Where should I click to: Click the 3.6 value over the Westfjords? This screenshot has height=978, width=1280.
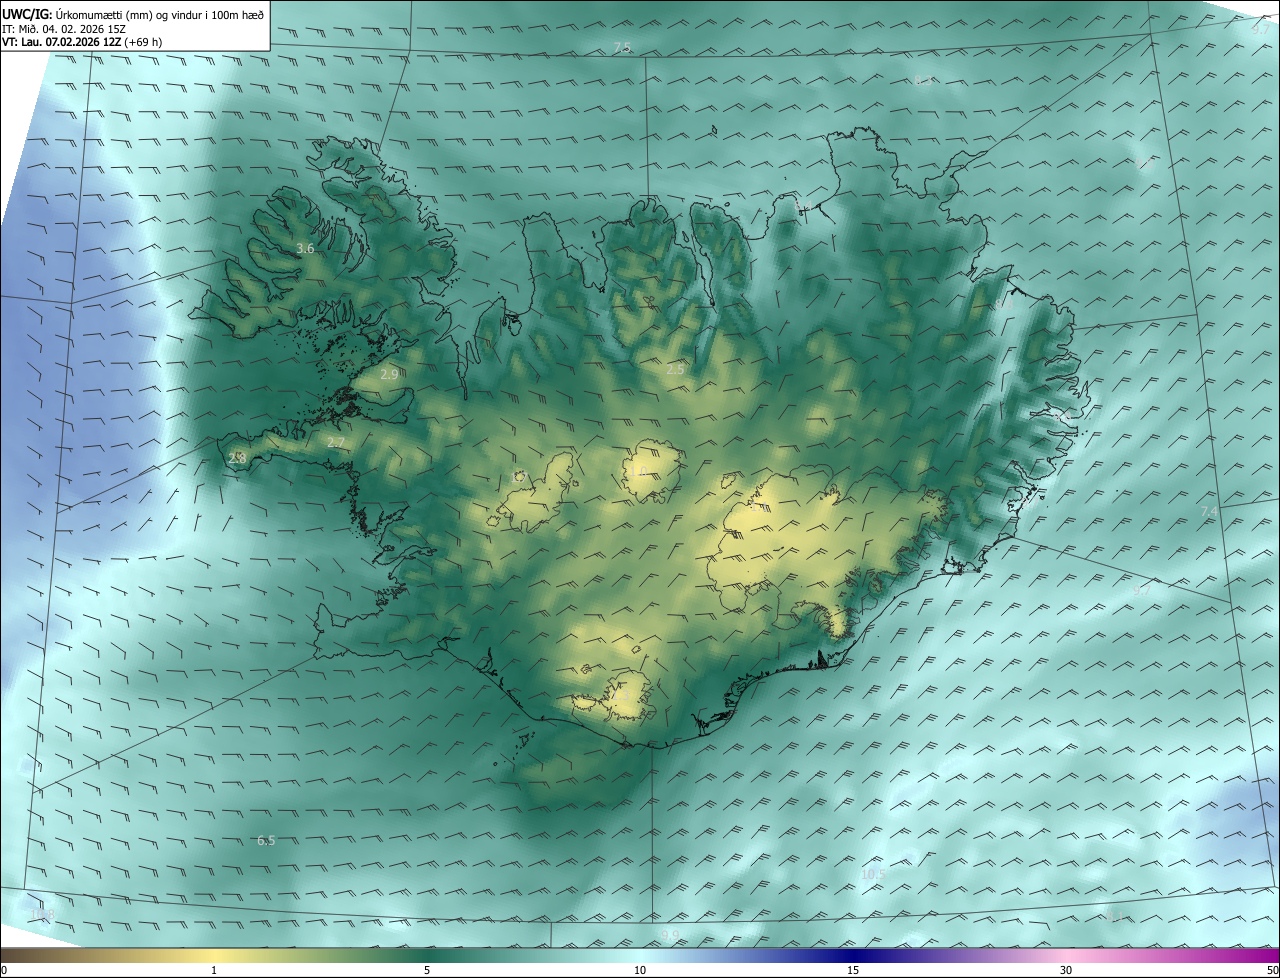(x=306, y=248)
